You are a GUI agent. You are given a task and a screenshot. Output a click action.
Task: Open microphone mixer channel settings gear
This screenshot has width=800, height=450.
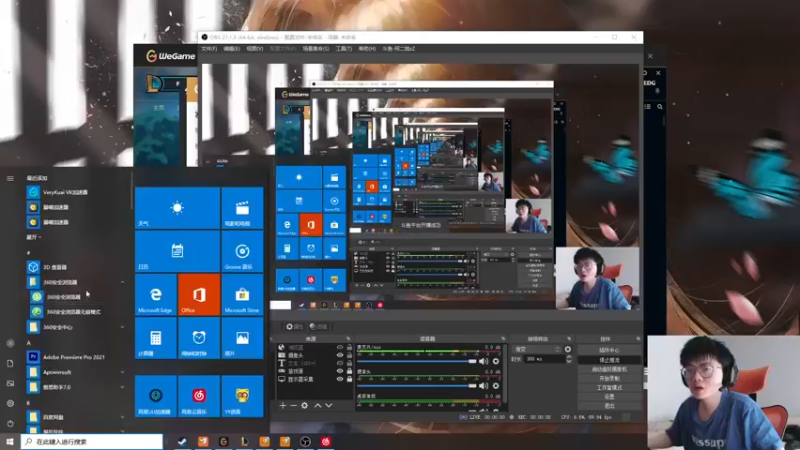point(495,361)
